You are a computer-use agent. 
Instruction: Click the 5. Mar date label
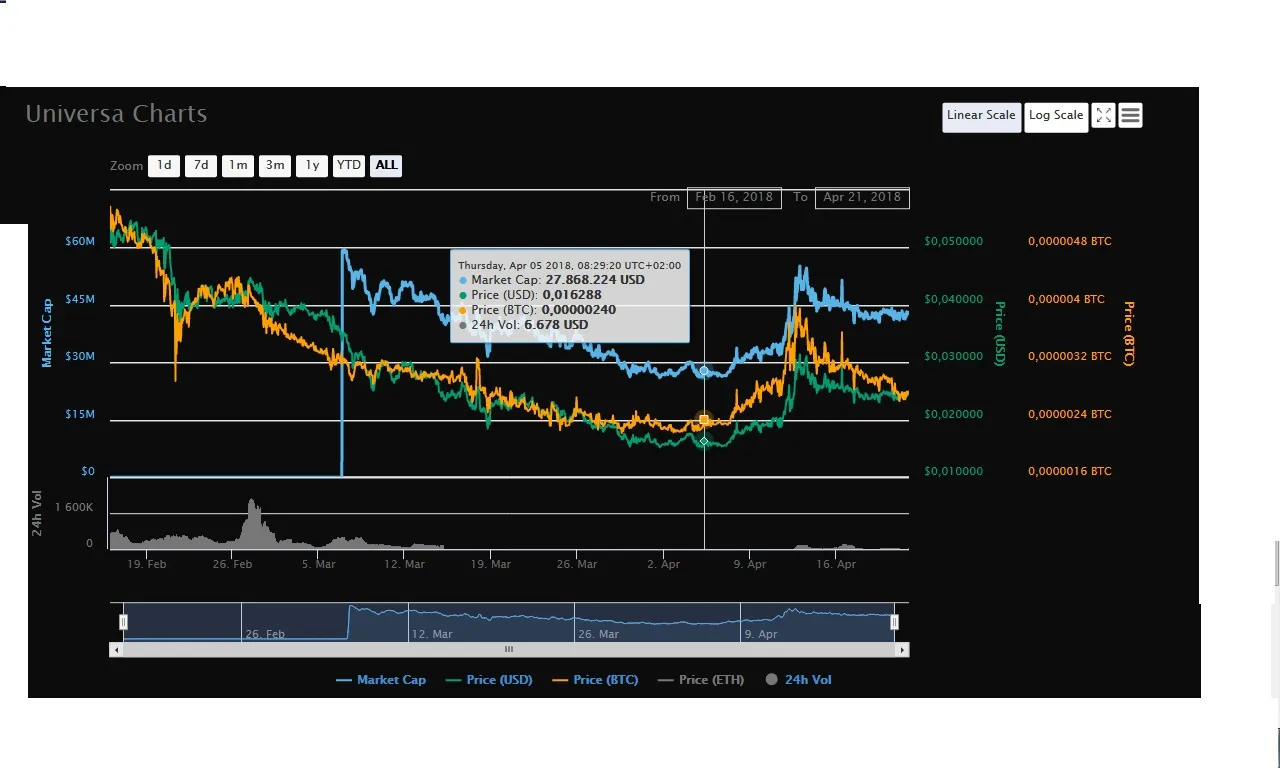coord(318,565)
